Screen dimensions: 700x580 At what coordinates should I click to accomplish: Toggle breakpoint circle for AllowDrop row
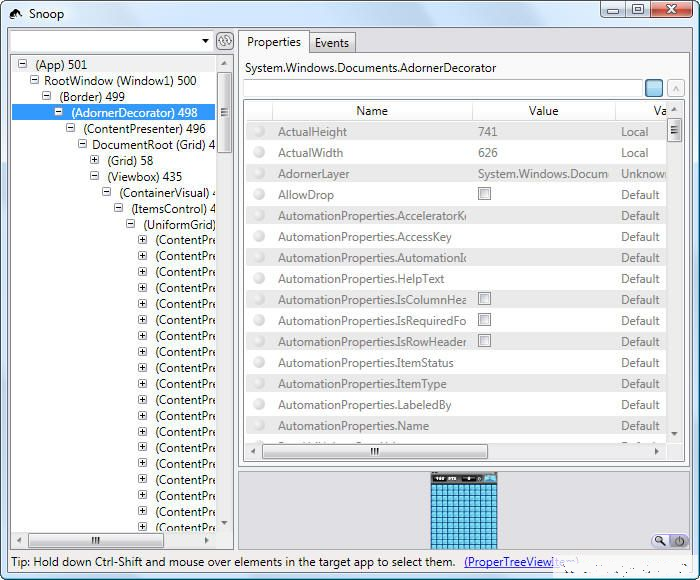click(259, 194)
